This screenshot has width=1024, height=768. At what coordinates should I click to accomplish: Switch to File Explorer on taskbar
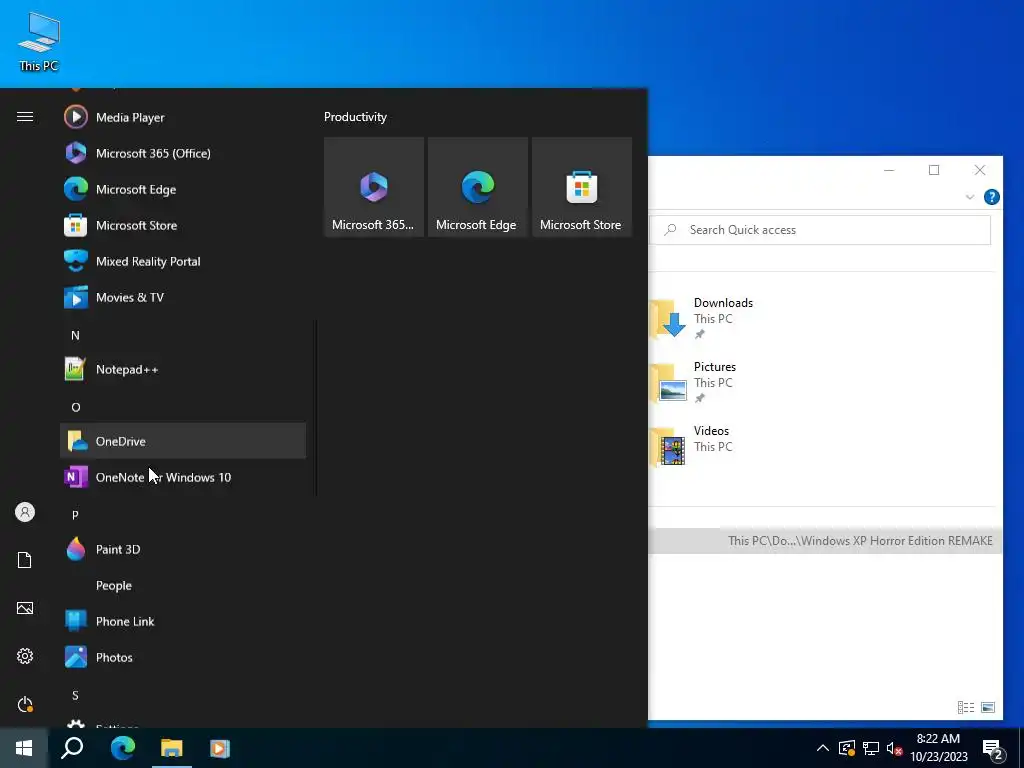[x=172, y=748]
